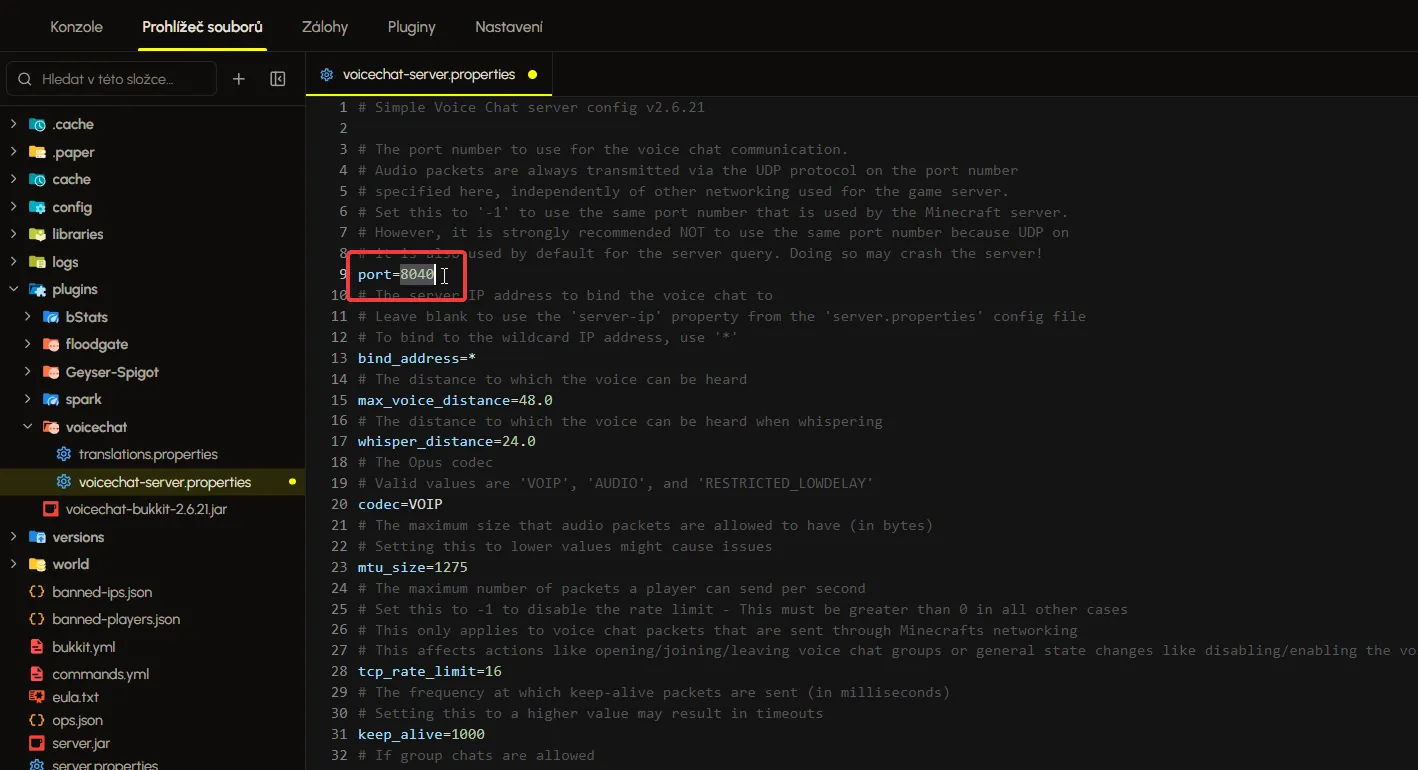
Task: Click the server.jar file icon
Action: (x=37, y=743)
